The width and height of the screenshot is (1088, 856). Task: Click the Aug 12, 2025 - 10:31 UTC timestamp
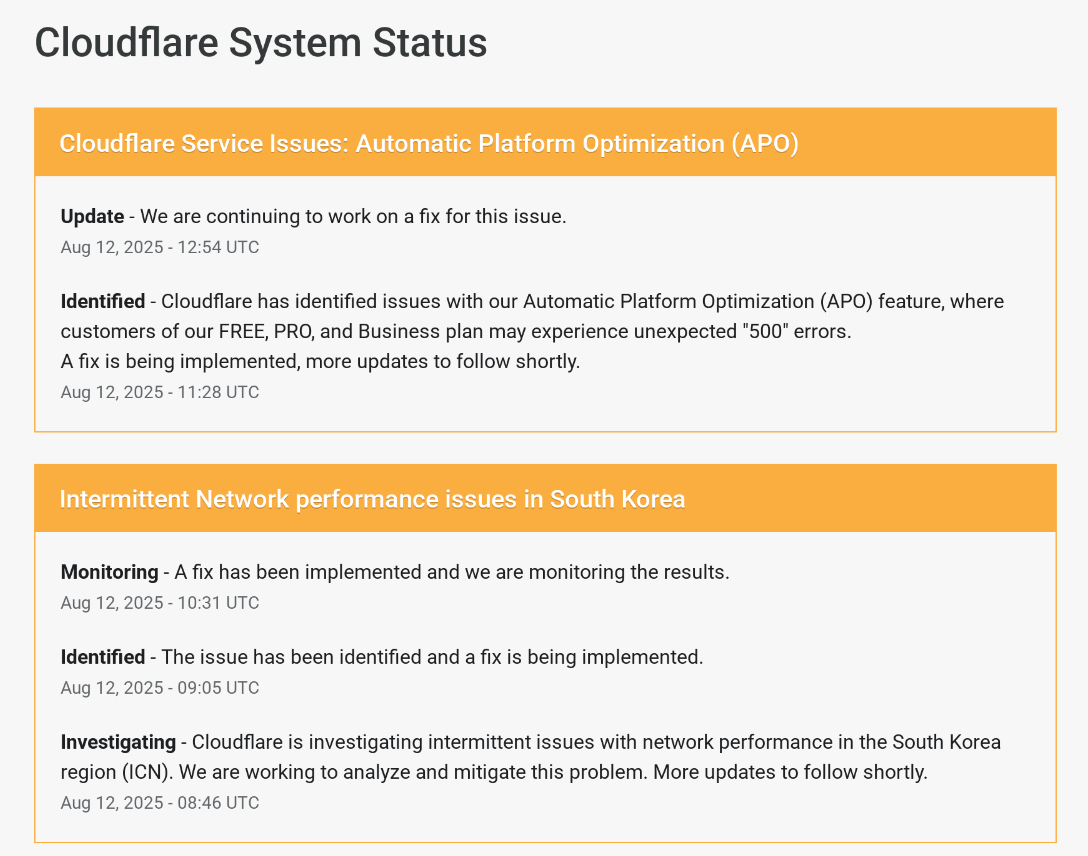click(x=160, y=604)
